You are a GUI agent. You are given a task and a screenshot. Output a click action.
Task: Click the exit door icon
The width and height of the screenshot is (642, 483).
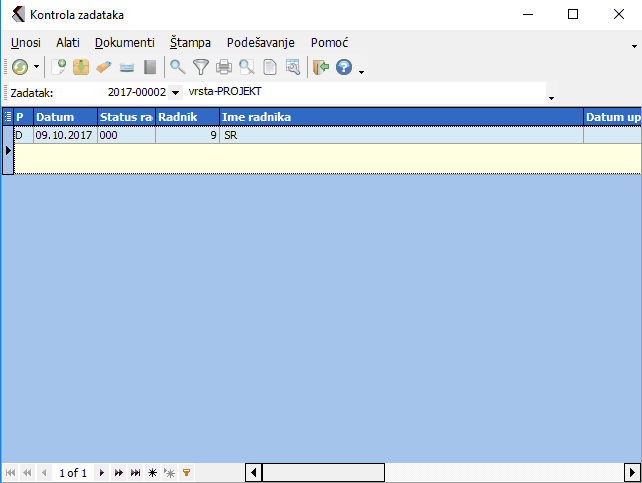(320, 67)
